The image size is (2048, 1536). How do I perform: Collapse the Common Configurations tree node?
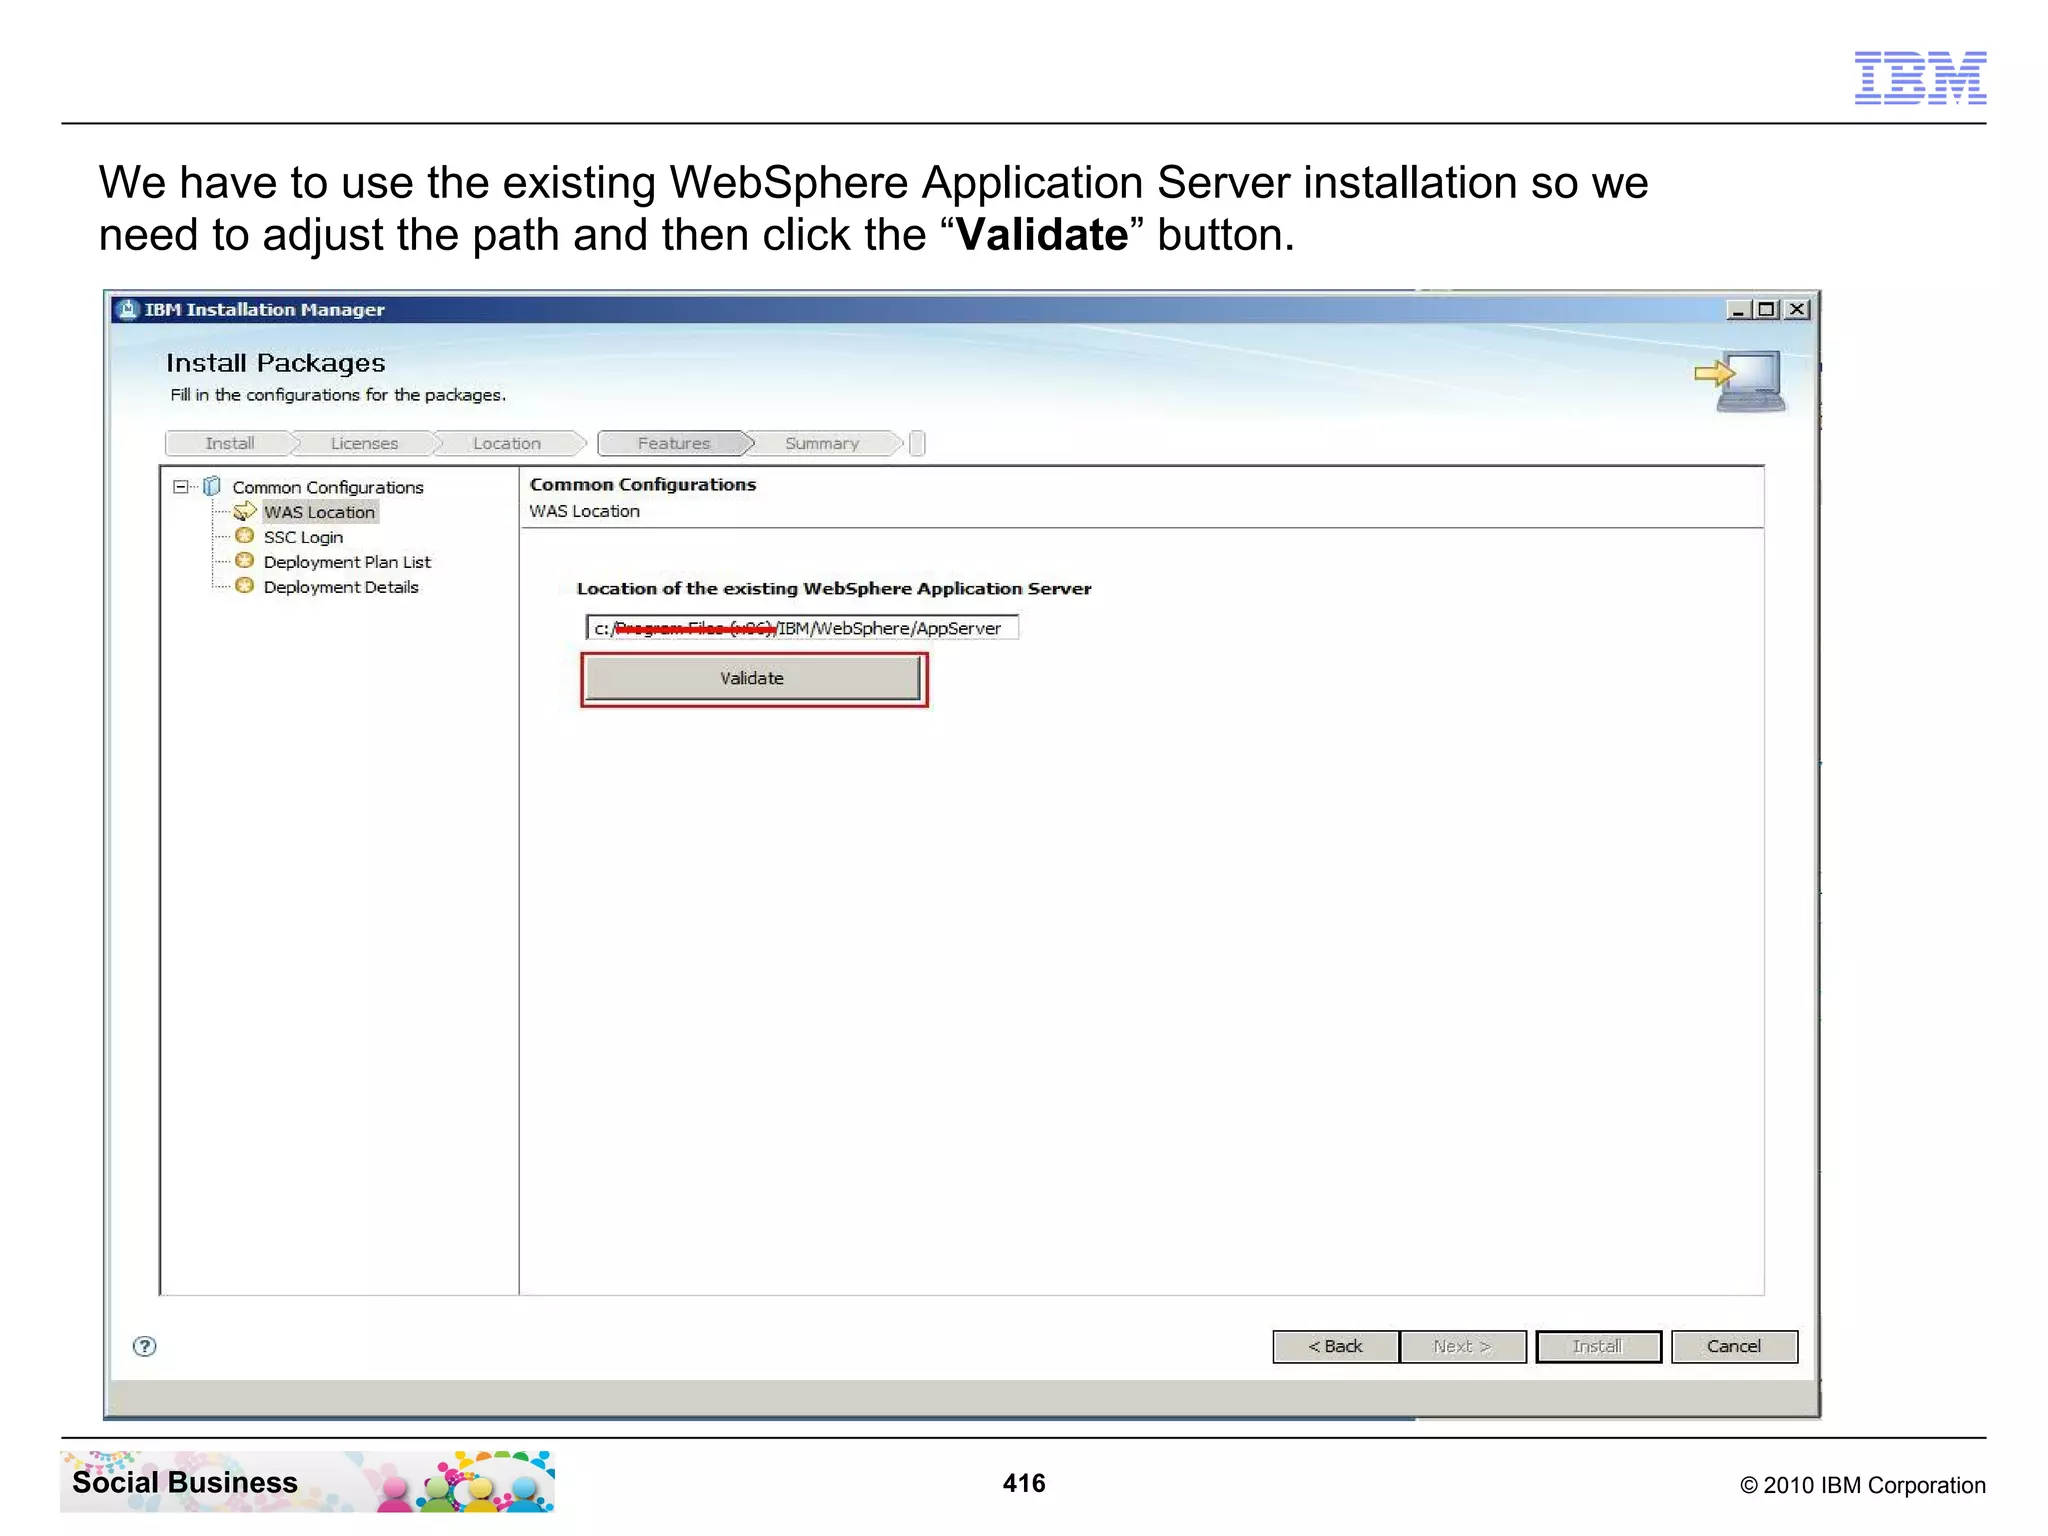point(180,487)
